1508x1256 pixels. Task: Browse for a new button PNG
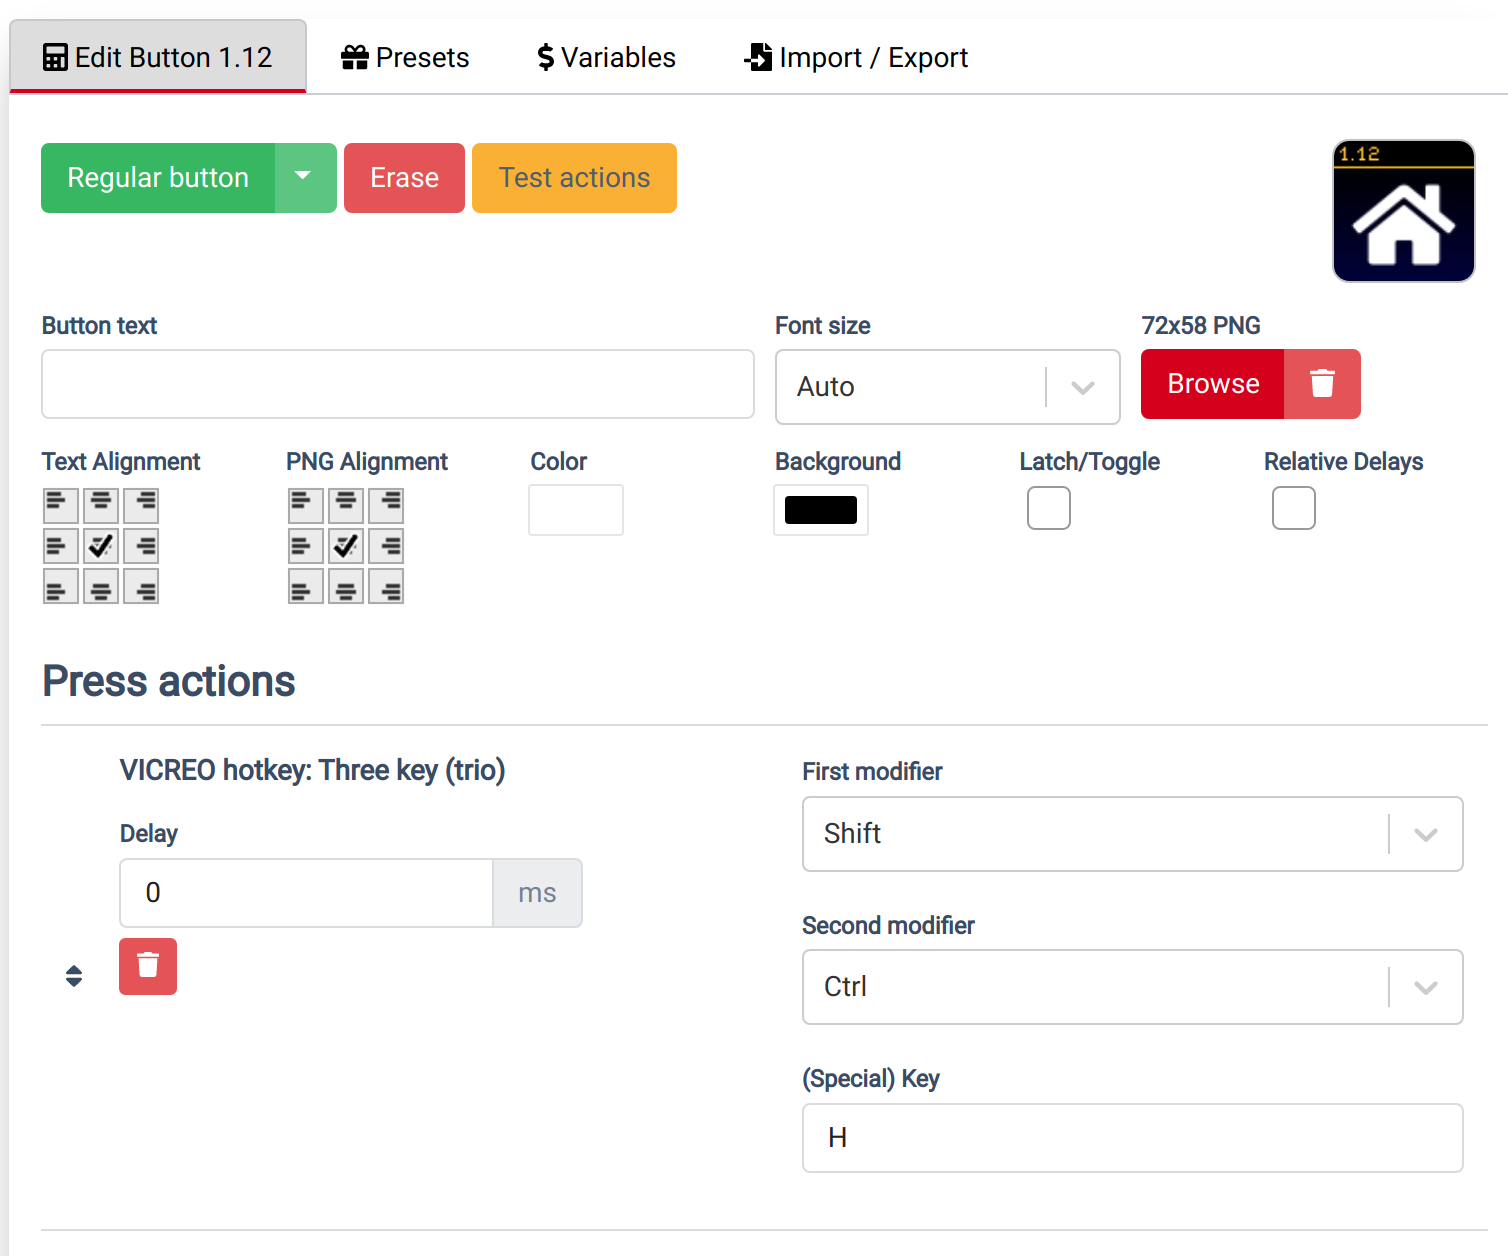pos(1212,384)
